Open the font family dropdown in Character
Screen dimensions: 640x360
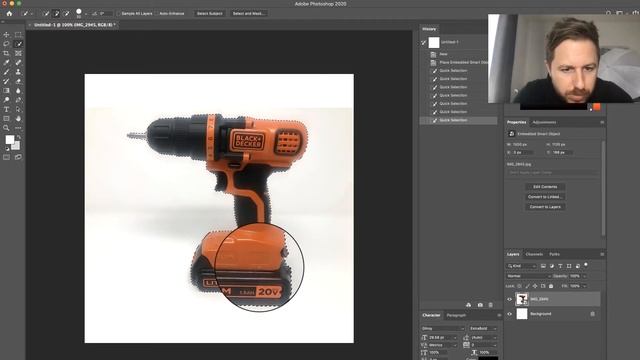pos(443,328)
